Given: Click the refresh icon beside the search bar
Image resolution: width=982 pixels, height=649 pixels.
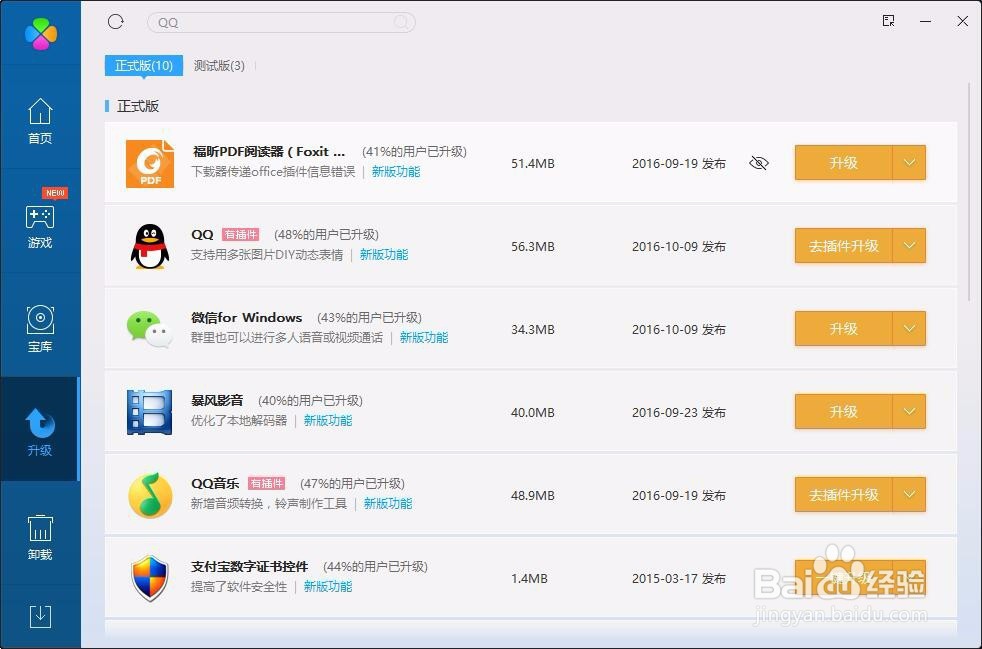Looking at the screenshot, I should [x=115, y=21].
